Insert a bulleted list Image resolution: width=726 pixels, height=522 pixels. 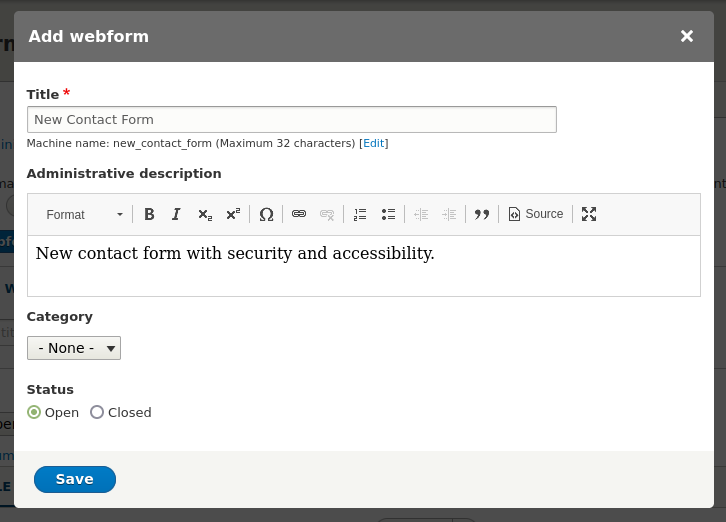coord(388,214)
